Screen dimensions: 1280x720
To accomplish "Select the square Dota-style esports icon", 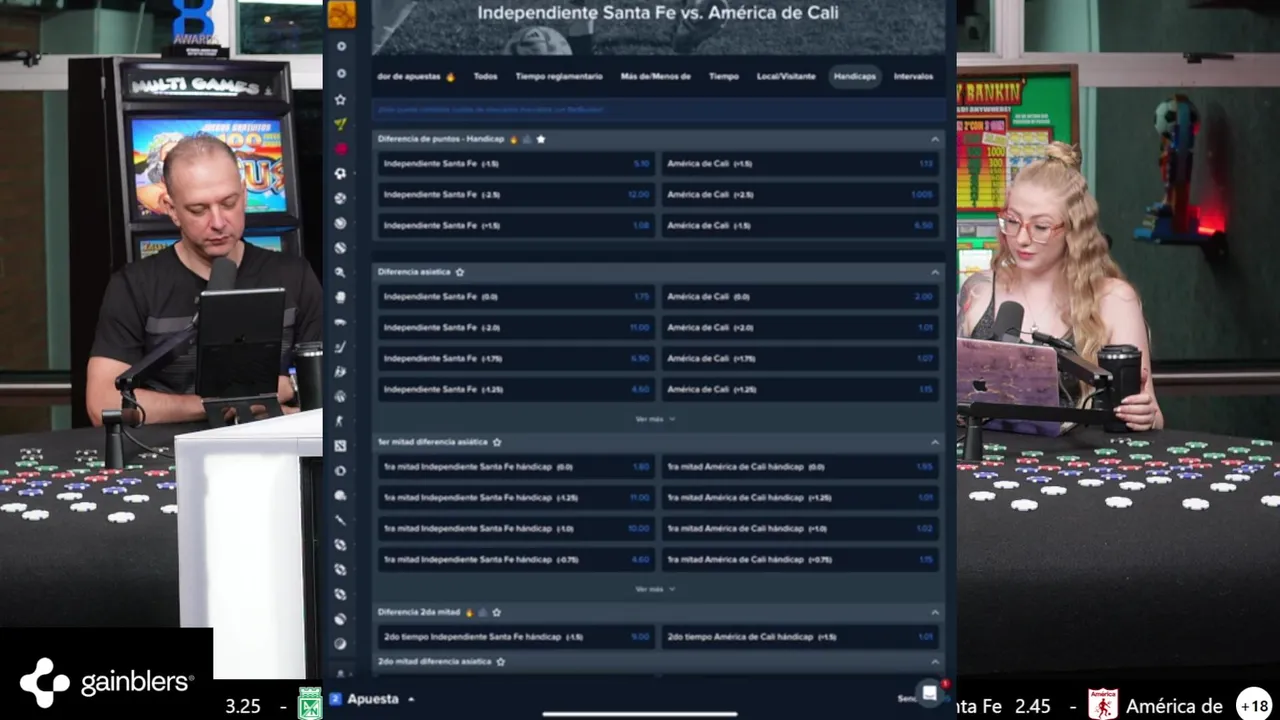I will pos(341,446).
